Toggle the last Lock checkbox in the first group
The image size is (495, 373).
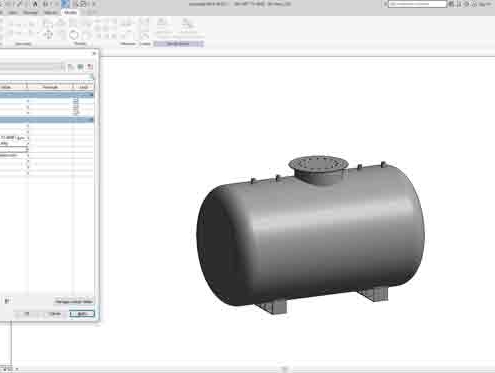(76, 113)
